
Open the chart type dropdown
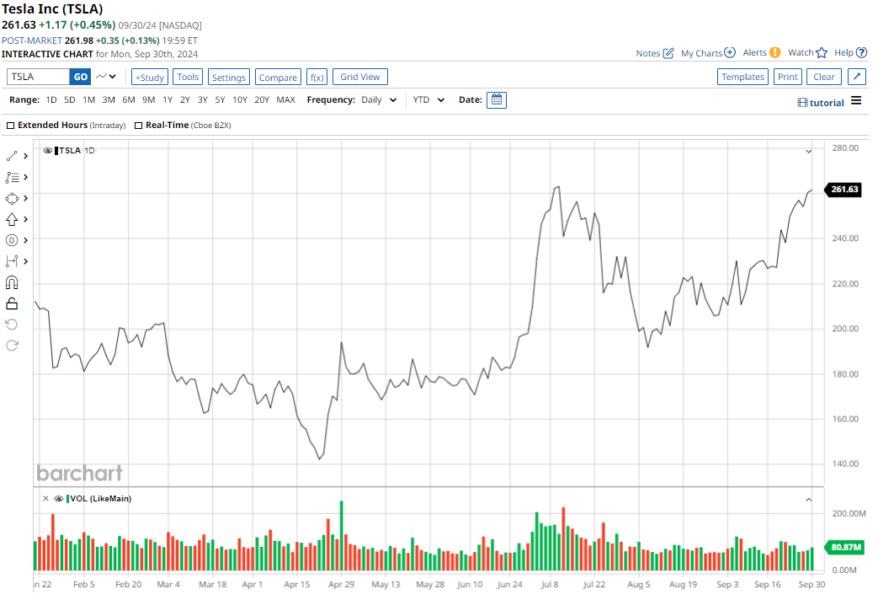click(106, 77)
